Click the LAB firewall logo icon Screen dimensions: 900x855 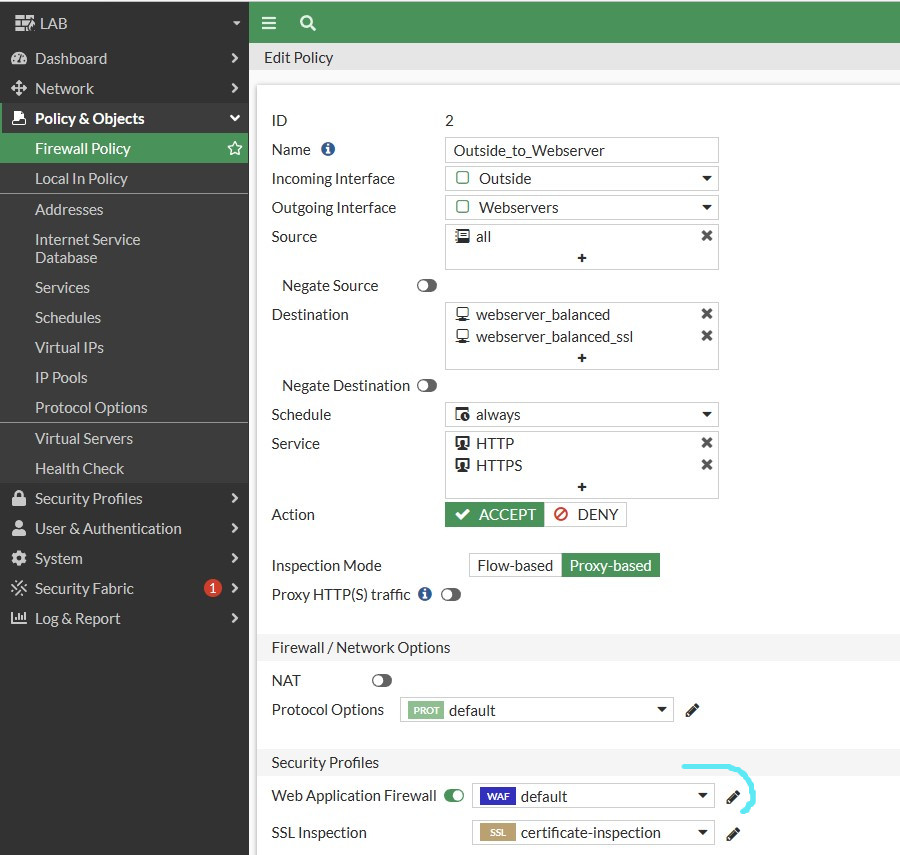tap(25, 24)
